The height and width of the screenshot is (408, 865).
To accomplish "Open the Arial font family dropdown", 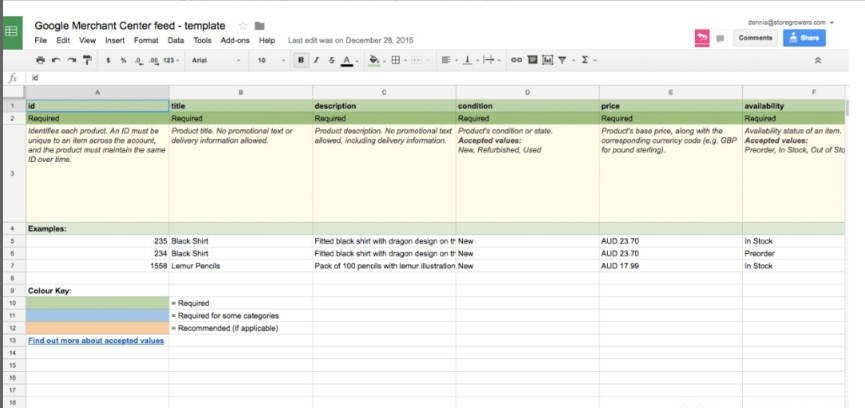I will click(216, 60).
